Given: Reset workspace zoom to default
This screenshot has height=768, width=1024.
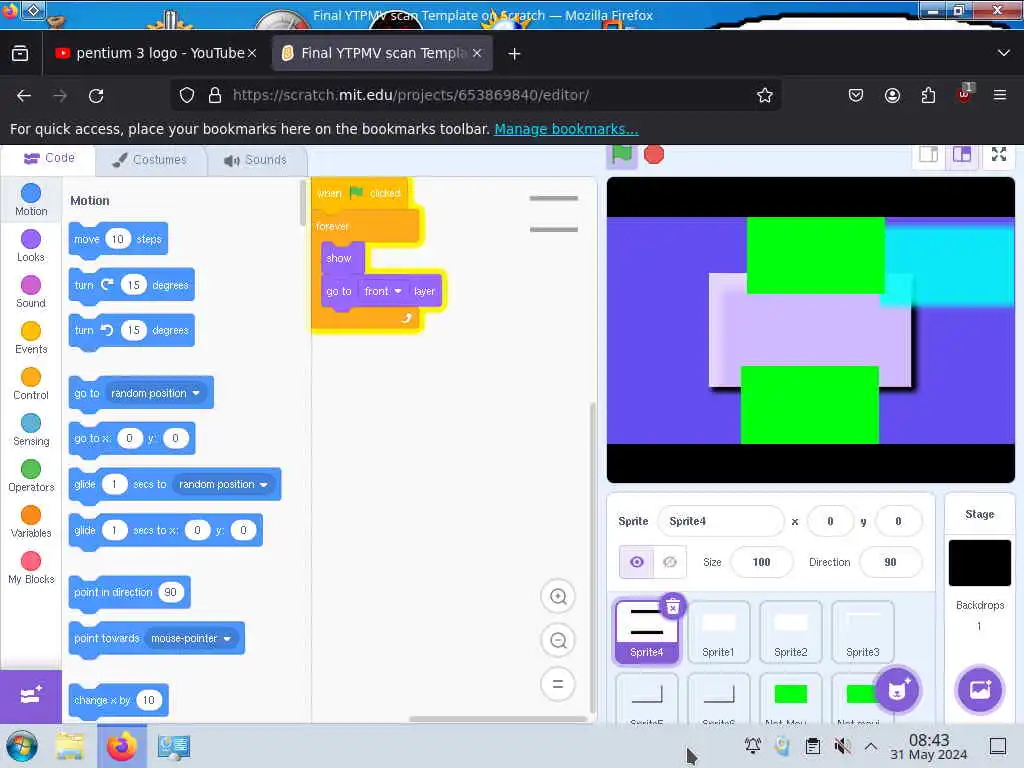Looking at the screenshot, I should click(x=558, y=684).
